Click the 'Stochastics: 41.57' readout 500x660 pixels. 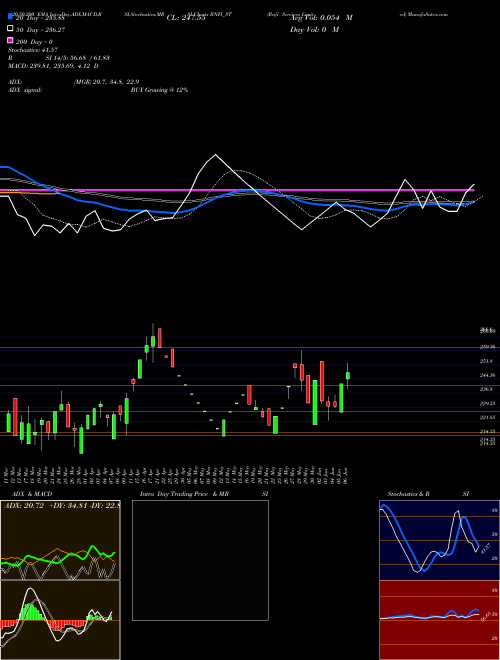33,50
